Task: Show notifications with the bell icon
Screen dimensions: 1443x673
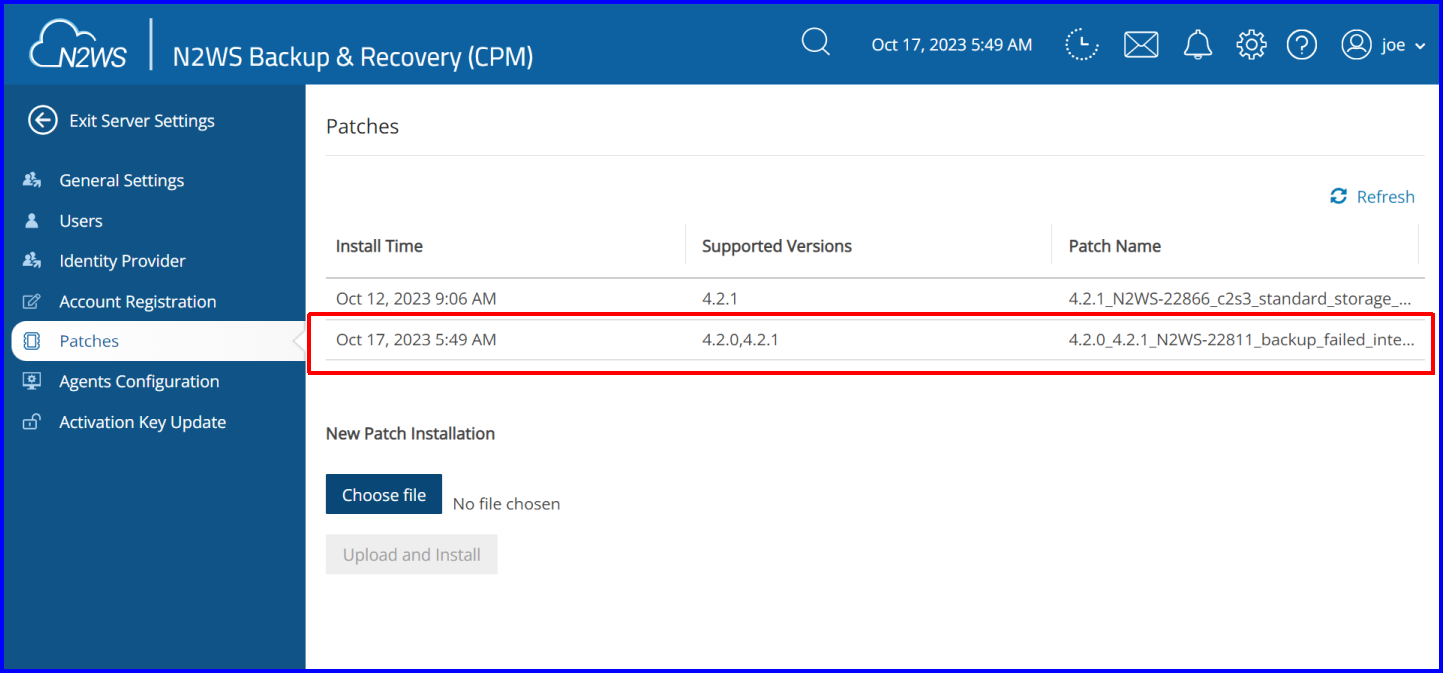Action: pyautogui.click(x=1197, y=45)
